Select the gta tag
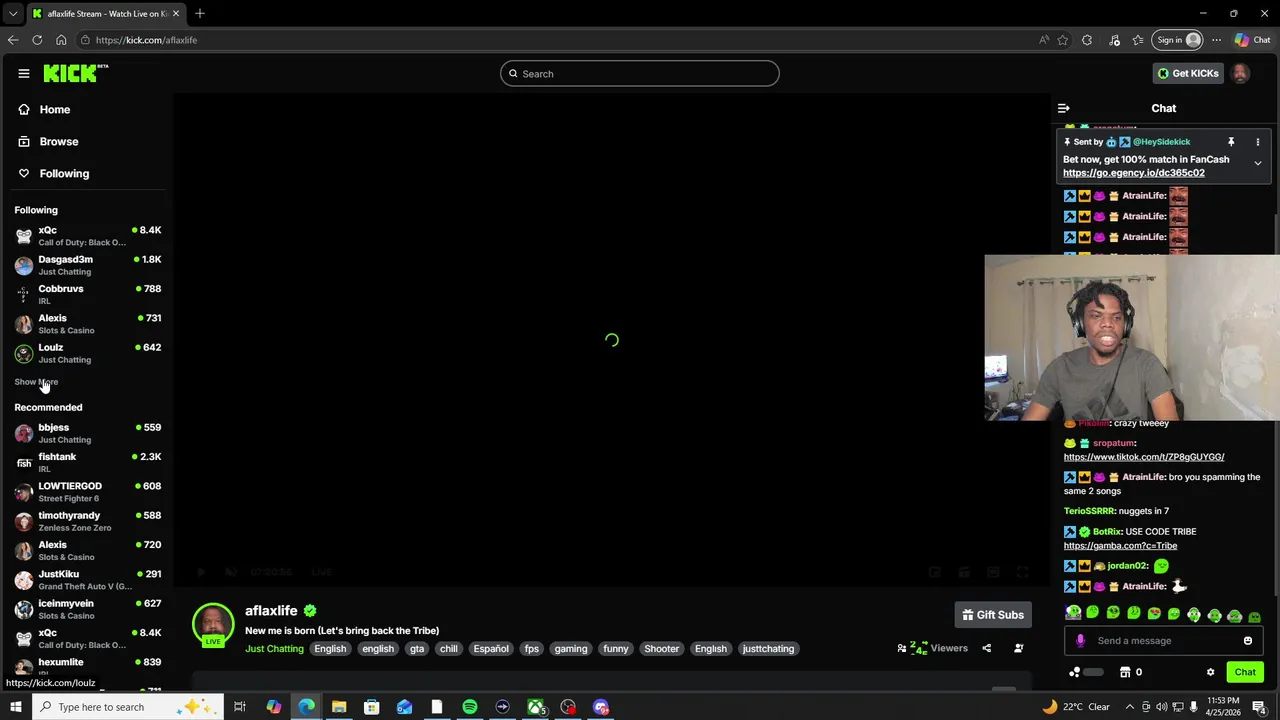The image size is (1280, 720). (417, 649)
